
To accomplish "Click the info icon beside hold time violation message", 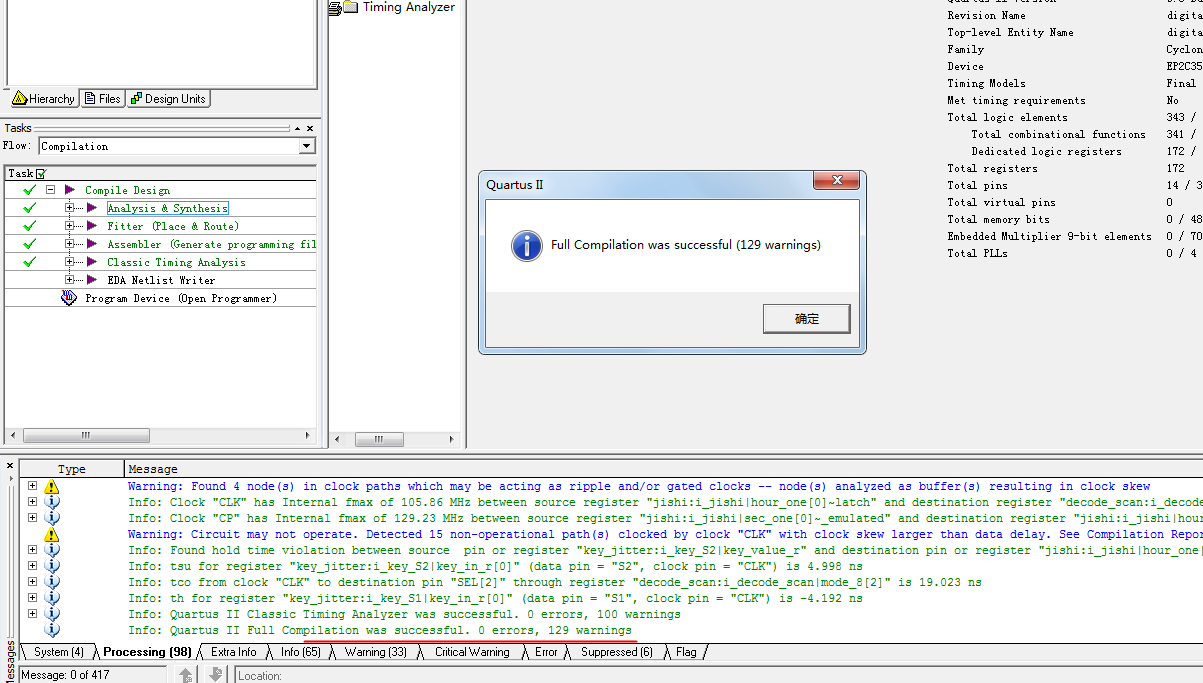I will pyautogui.click(x=52, y=550).
